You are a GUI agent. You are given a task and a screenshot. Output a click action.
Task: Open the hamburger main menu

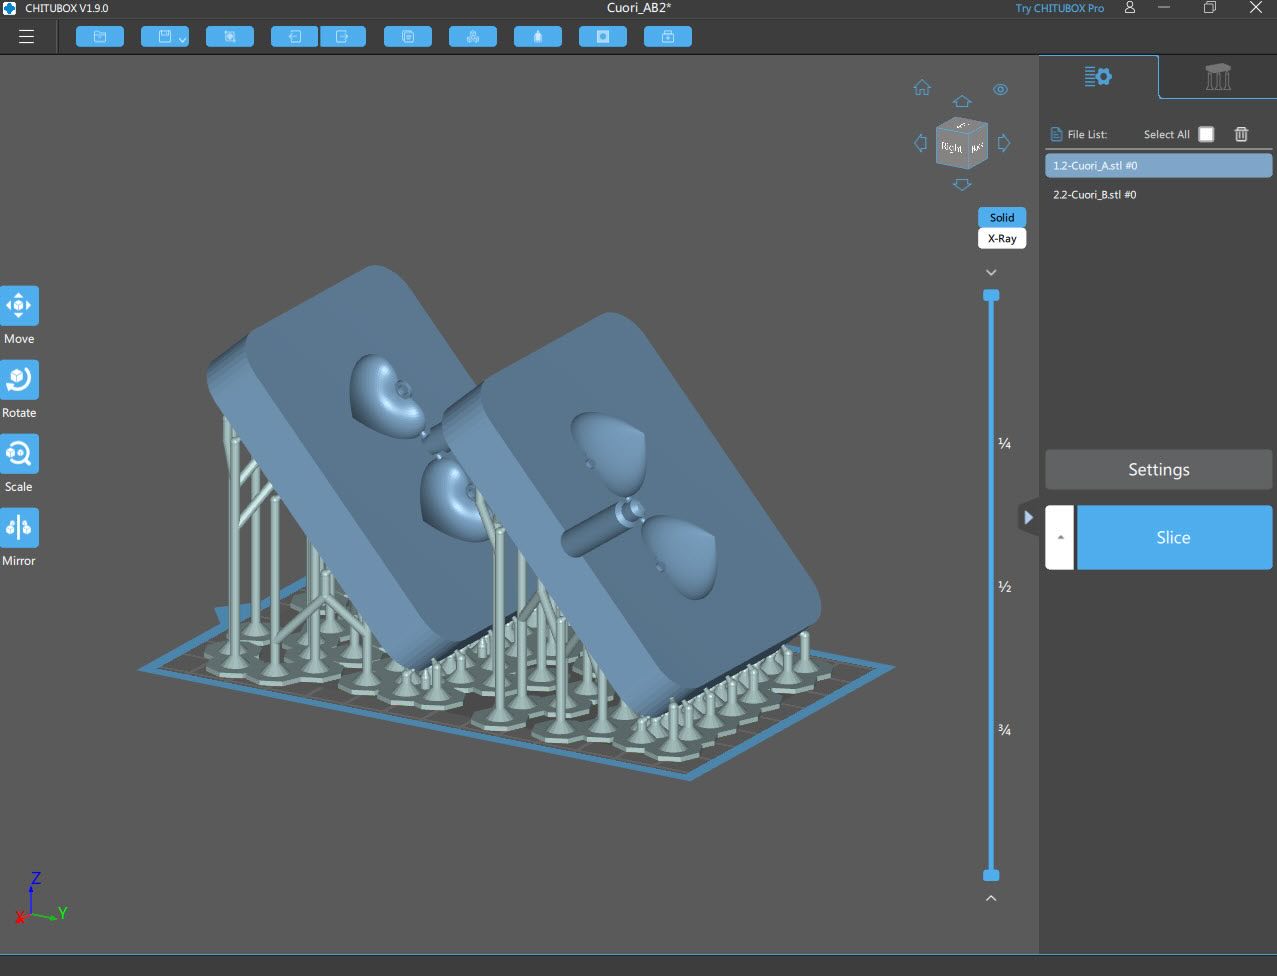[27, 37]
